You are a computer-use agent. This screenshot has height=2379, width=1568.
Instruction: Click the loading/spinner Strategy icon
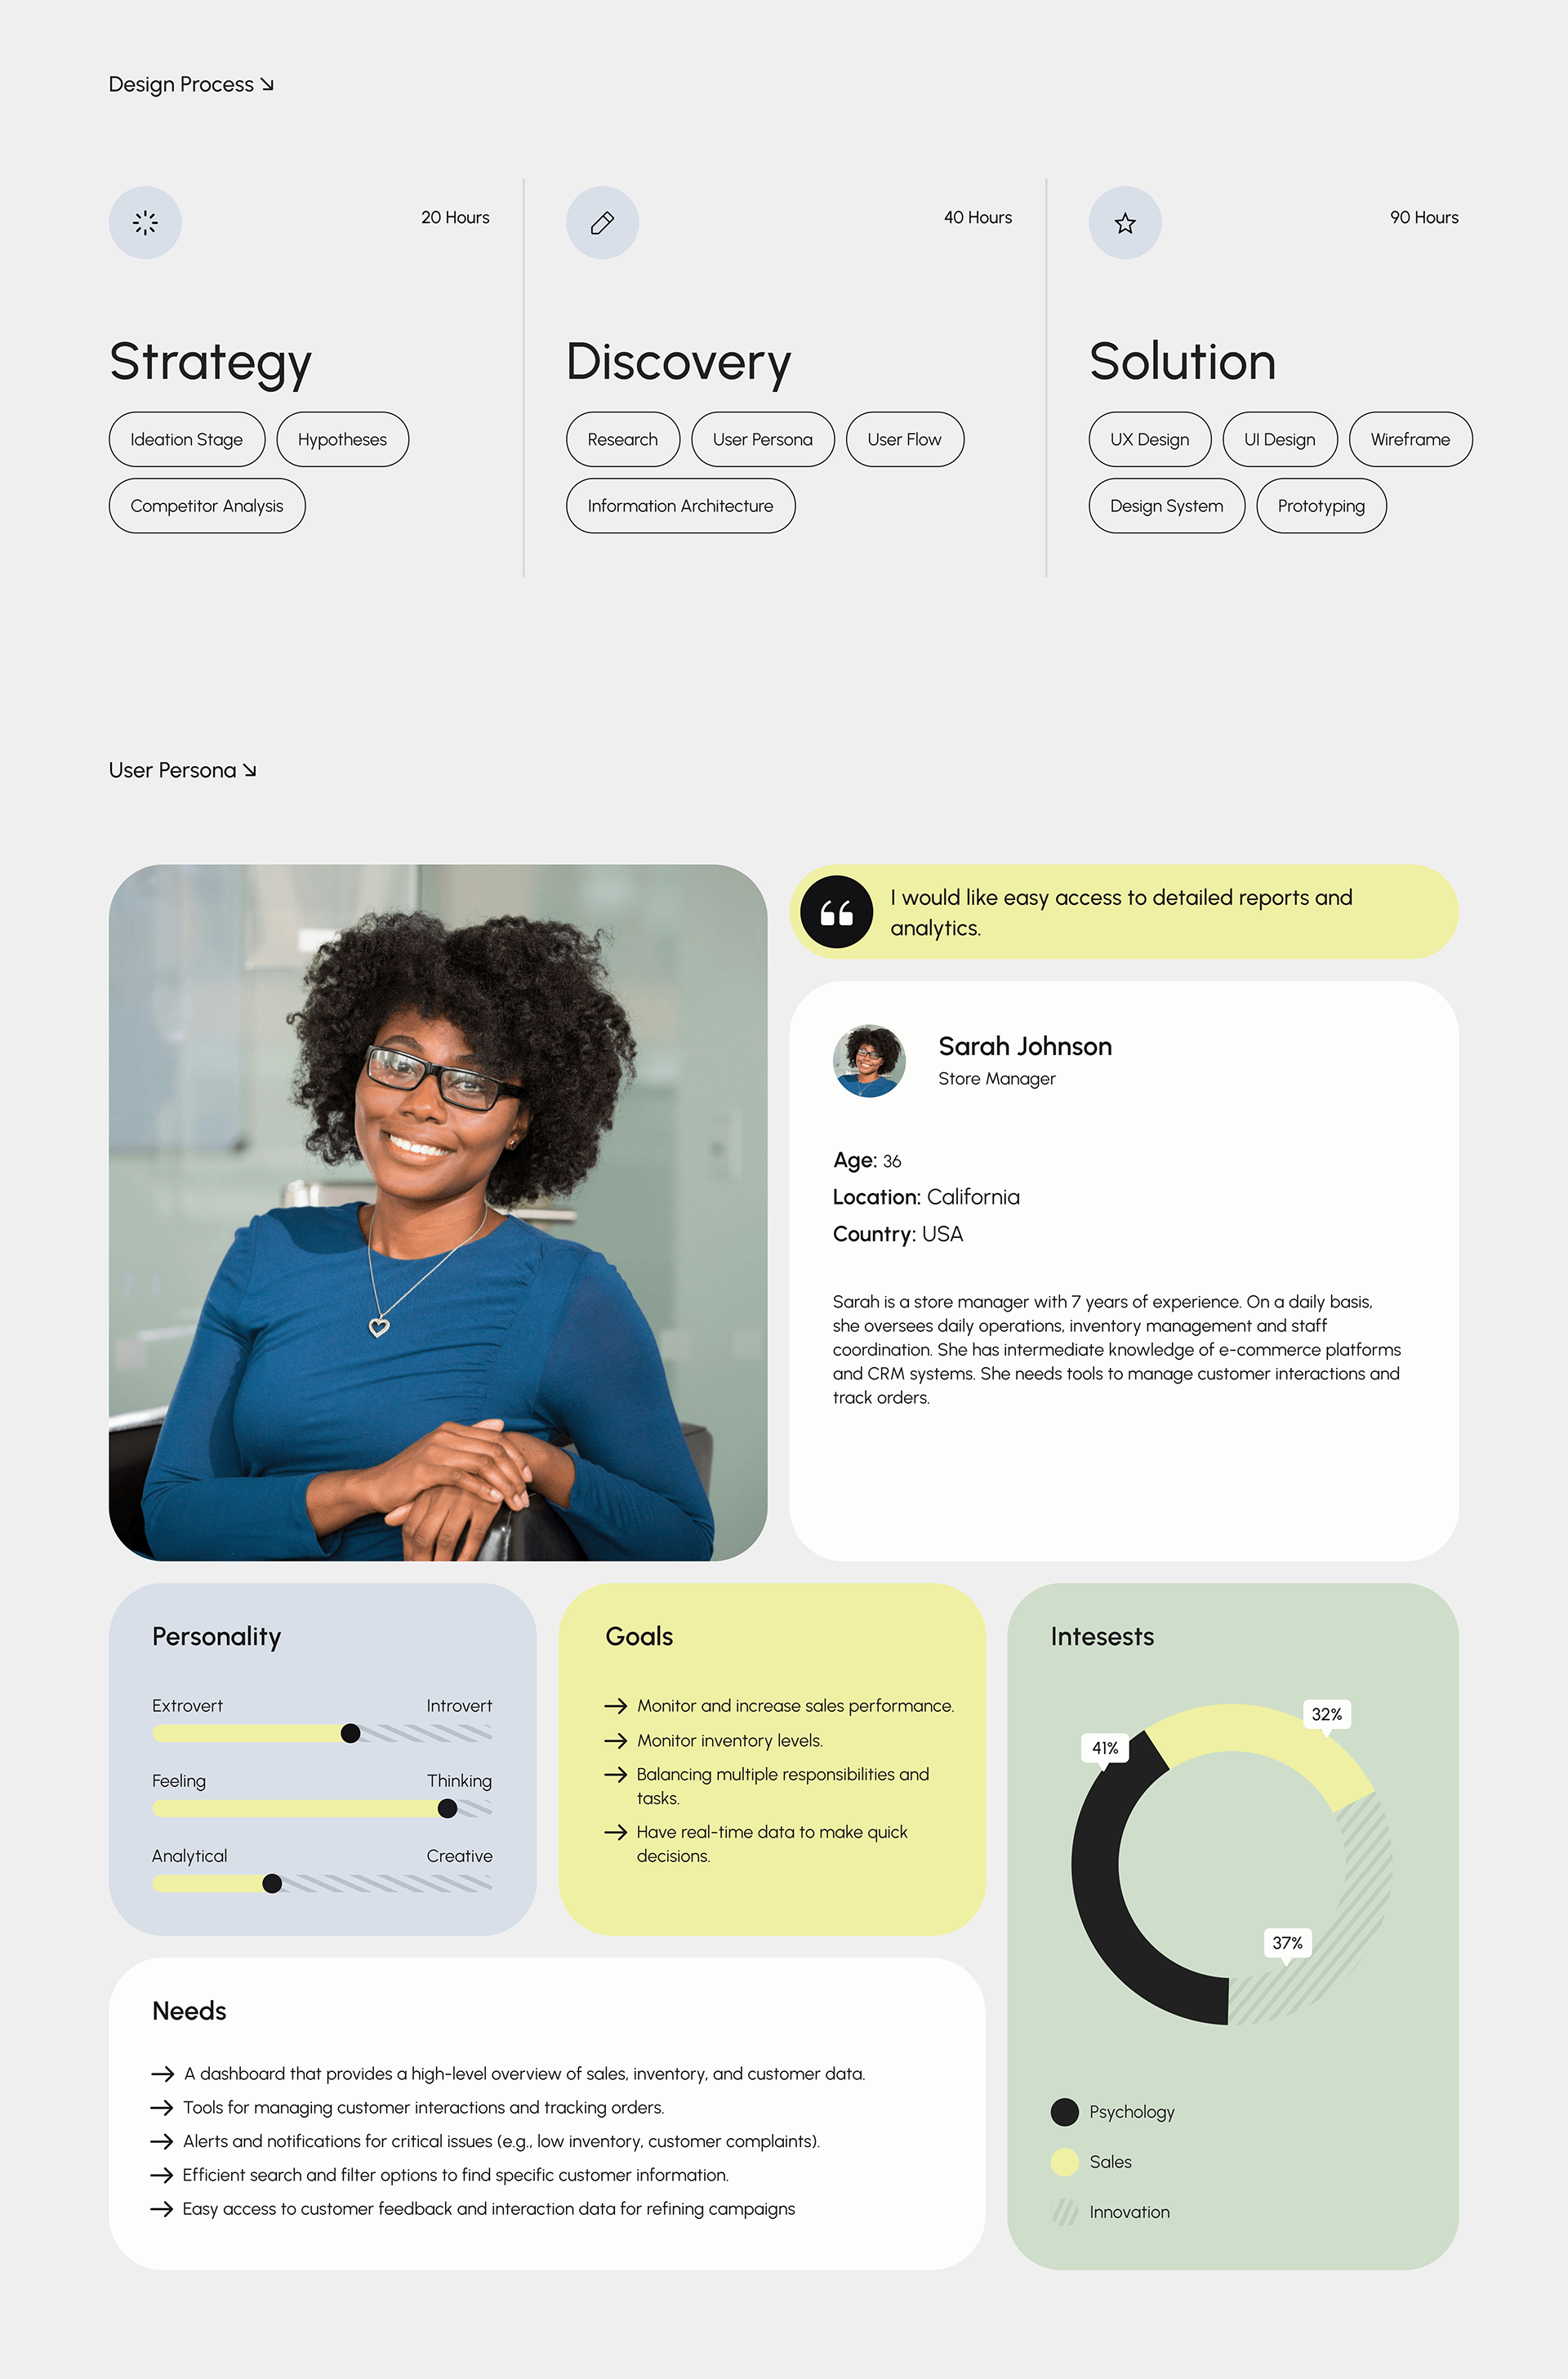click(x=145, y=221)
